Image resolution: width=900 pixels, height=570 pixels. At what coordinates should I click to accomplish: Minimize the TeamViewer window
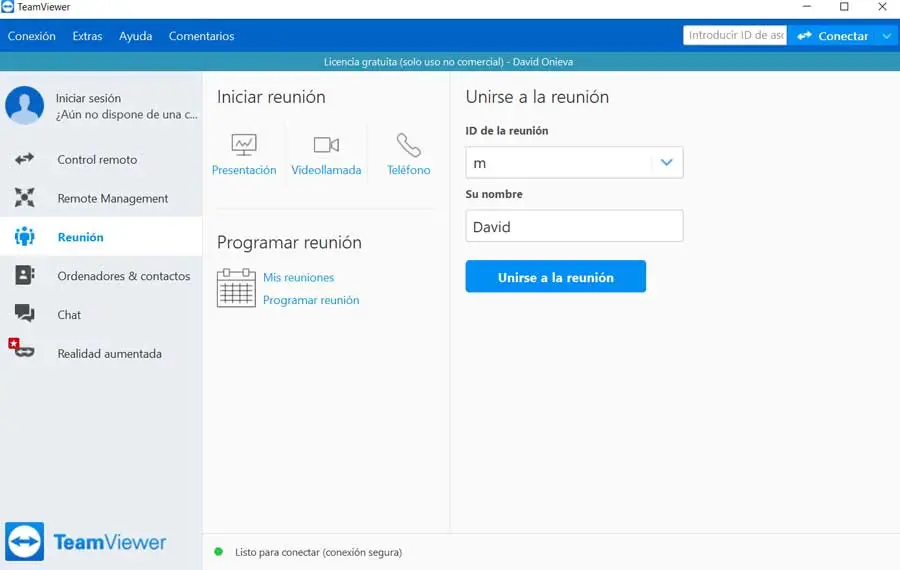(806, 7)
